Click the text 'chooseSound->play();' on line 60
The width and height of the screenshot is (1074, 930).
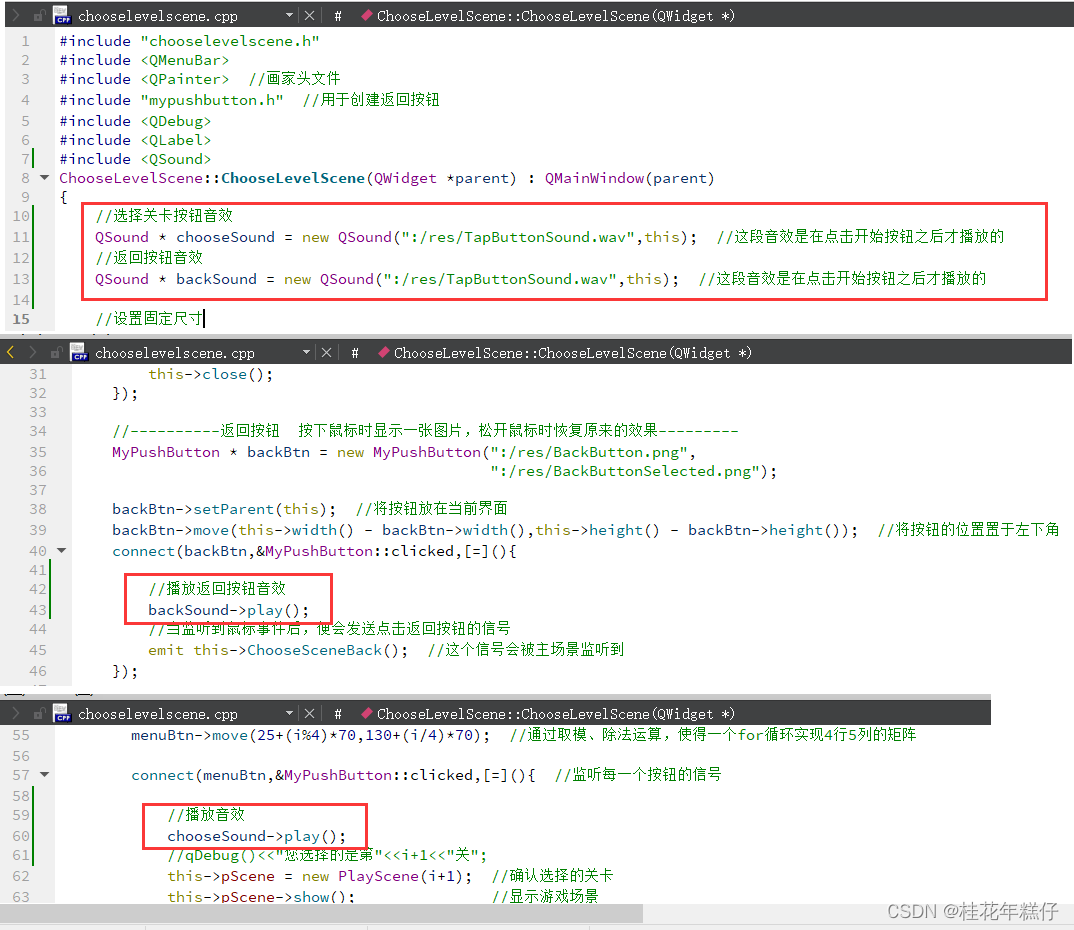257,835
